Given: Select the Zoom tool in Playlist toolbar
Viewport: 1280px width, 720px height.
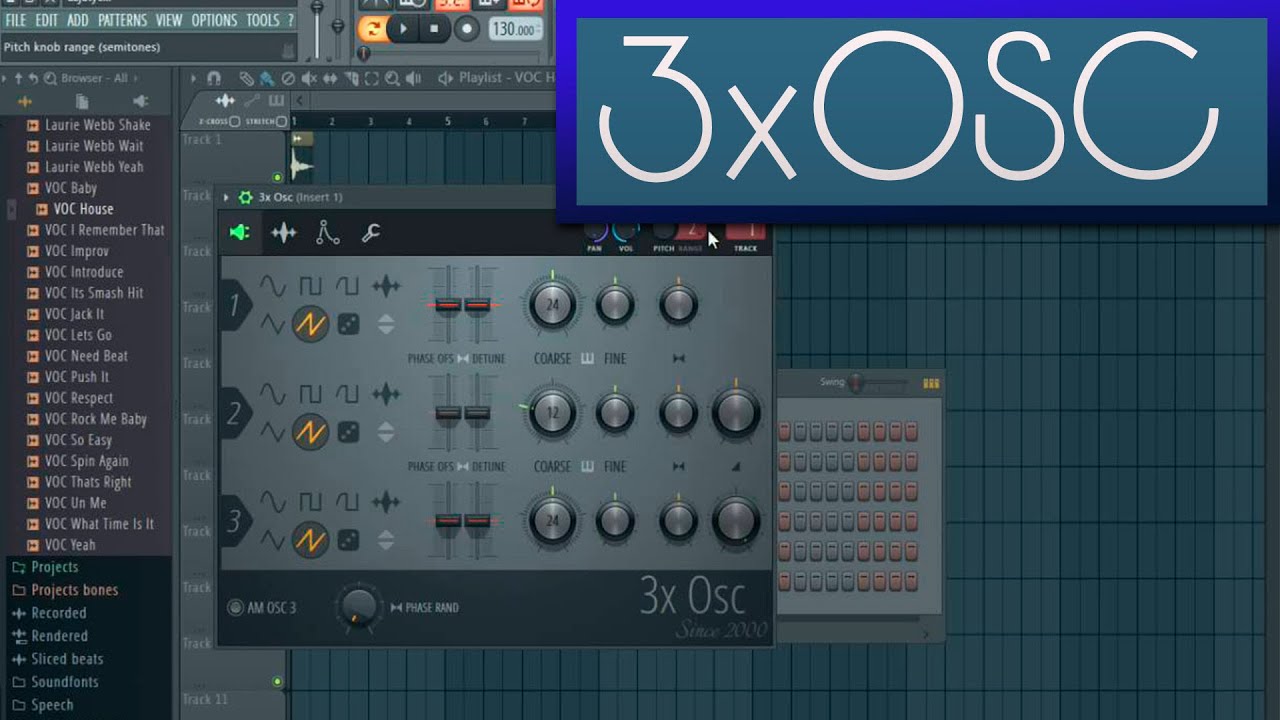Looking at the screenshot, I should [393, 78].
